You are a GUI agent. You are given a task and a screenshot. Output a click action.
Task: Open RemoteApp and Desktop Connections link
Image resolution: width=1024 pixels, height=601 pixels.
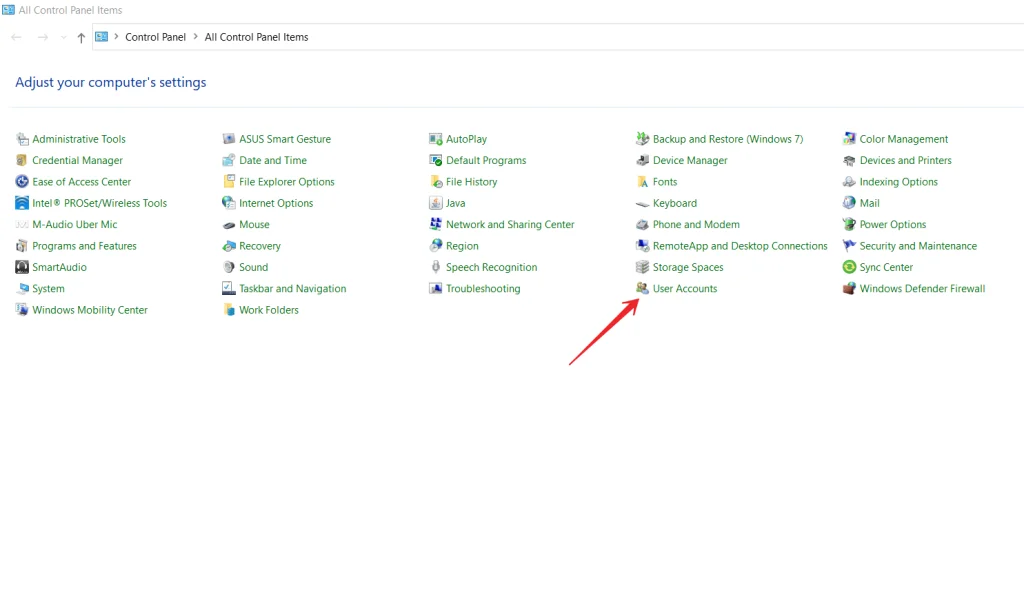point(740,246)
